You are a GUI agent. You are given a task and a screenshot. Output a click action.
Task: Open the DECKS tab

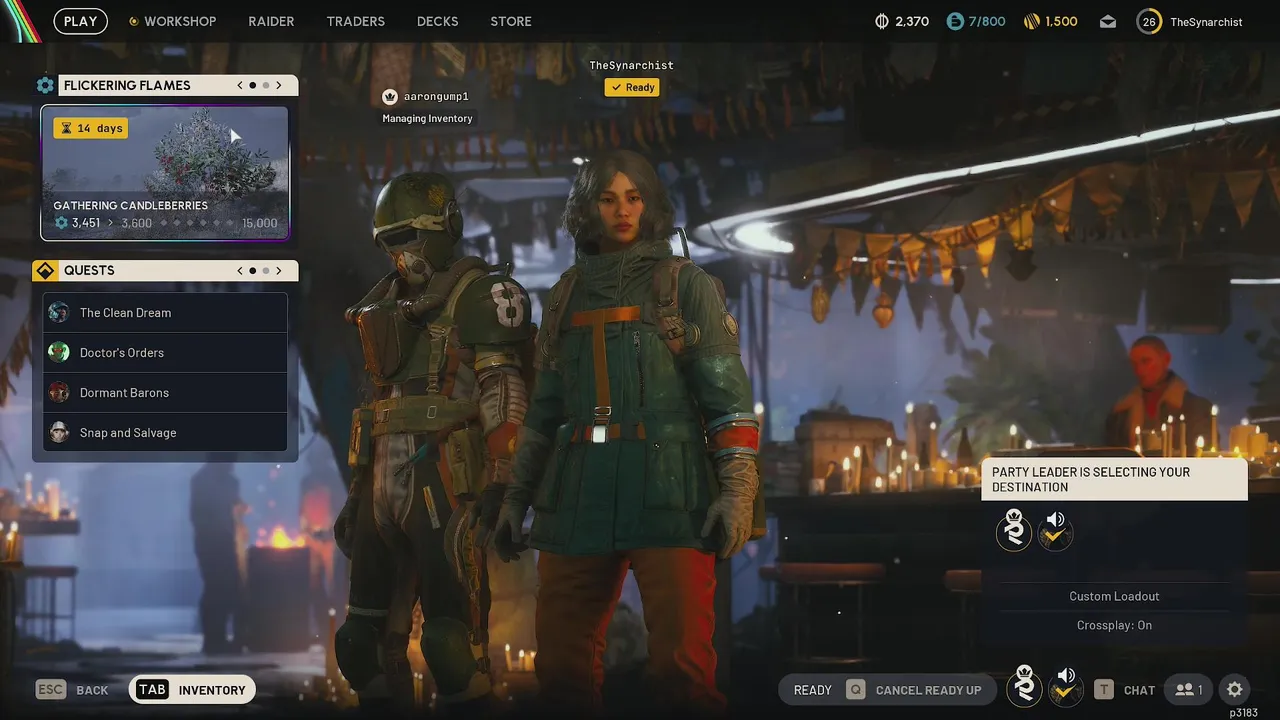pos(437,21)
